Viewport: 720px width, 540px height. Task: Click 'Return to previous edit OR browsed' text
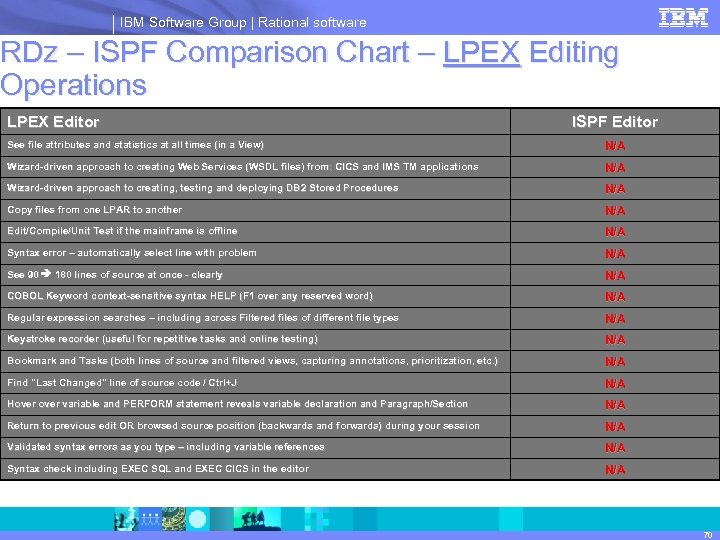(x=243, y=426)
